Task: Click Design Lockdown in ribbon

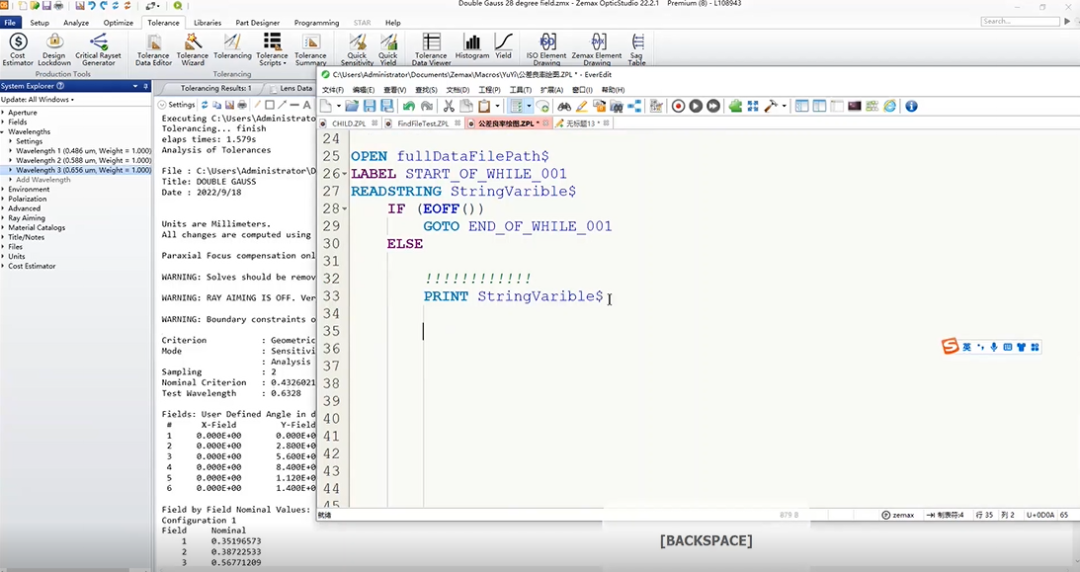Action: [54, 48]
